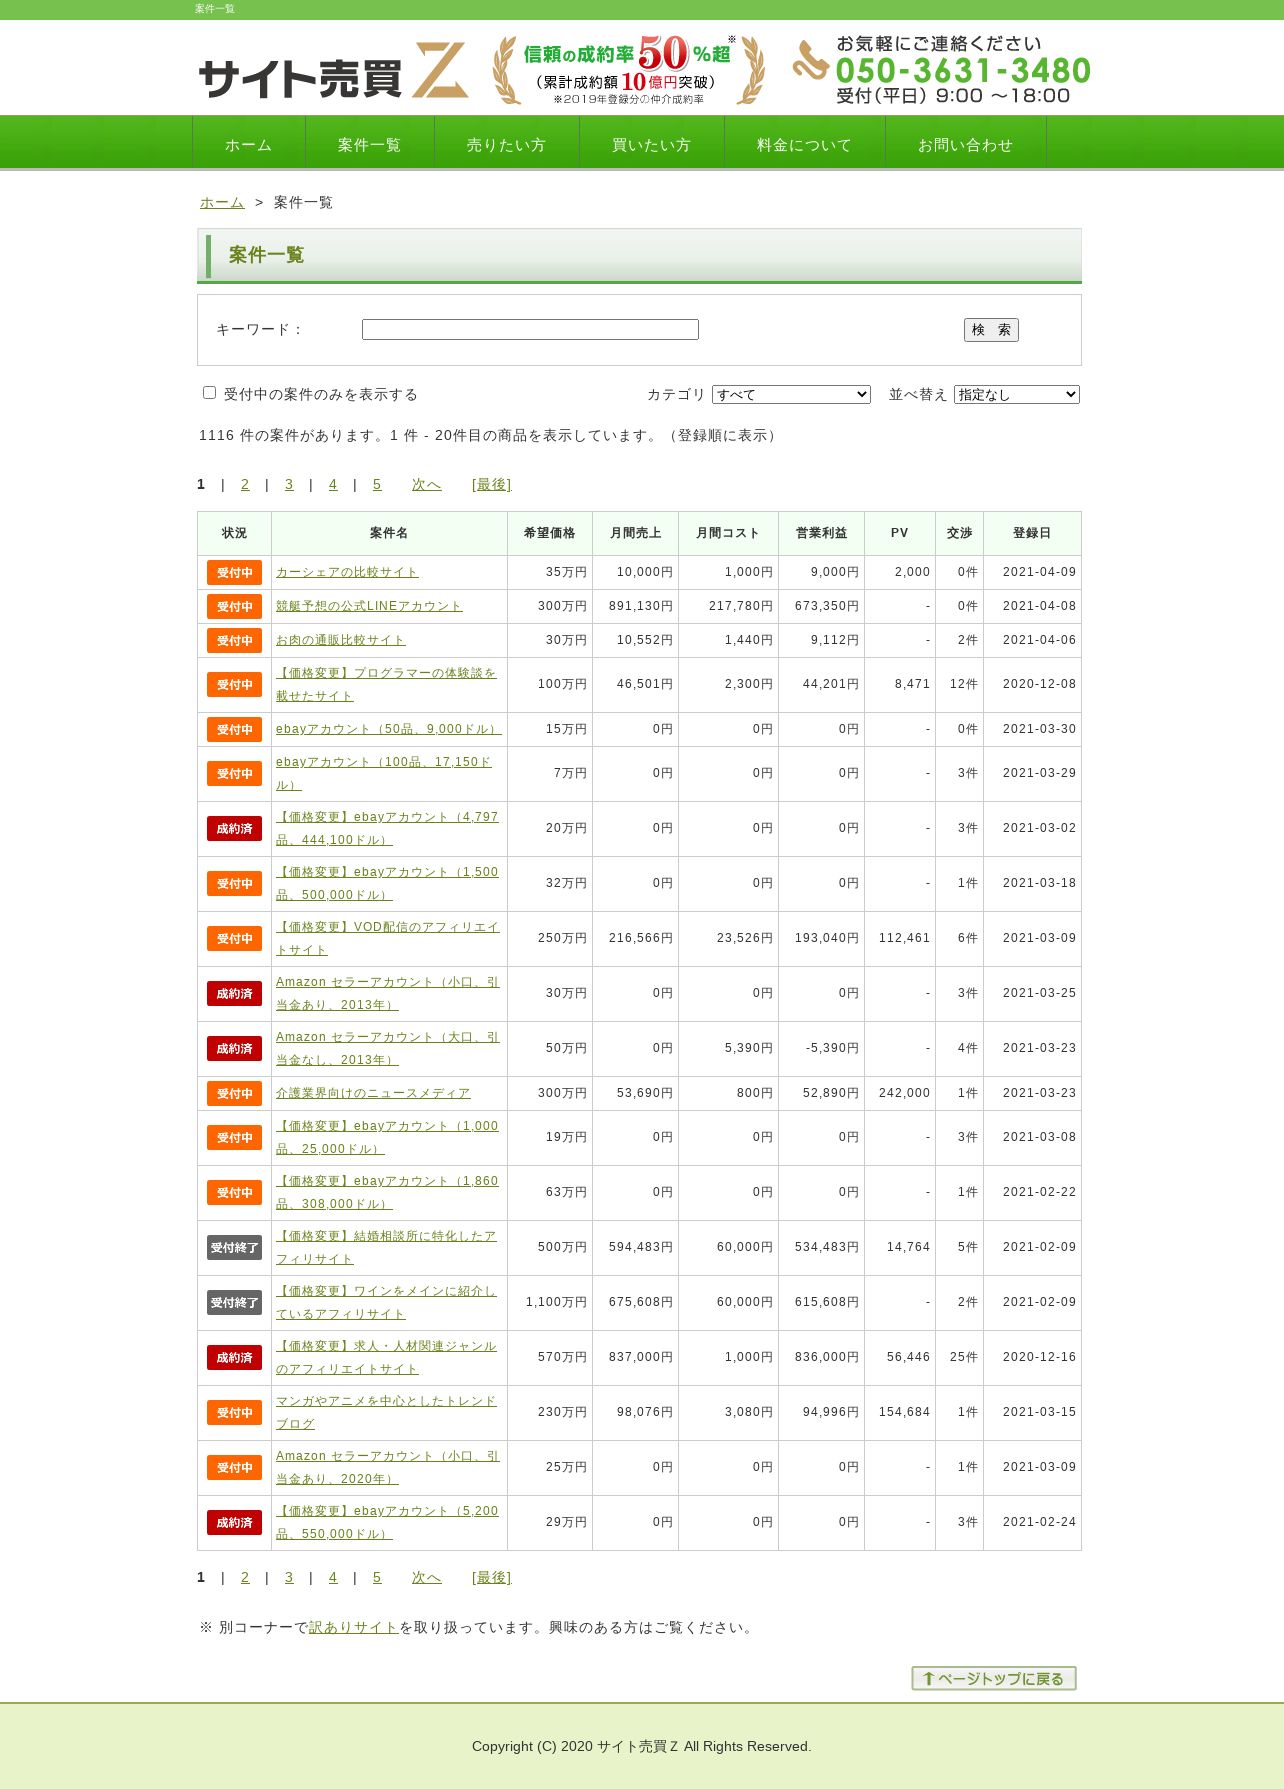Open the カテゴリ dropdown
1284x1789 pixels.
(x=791, y=395)
